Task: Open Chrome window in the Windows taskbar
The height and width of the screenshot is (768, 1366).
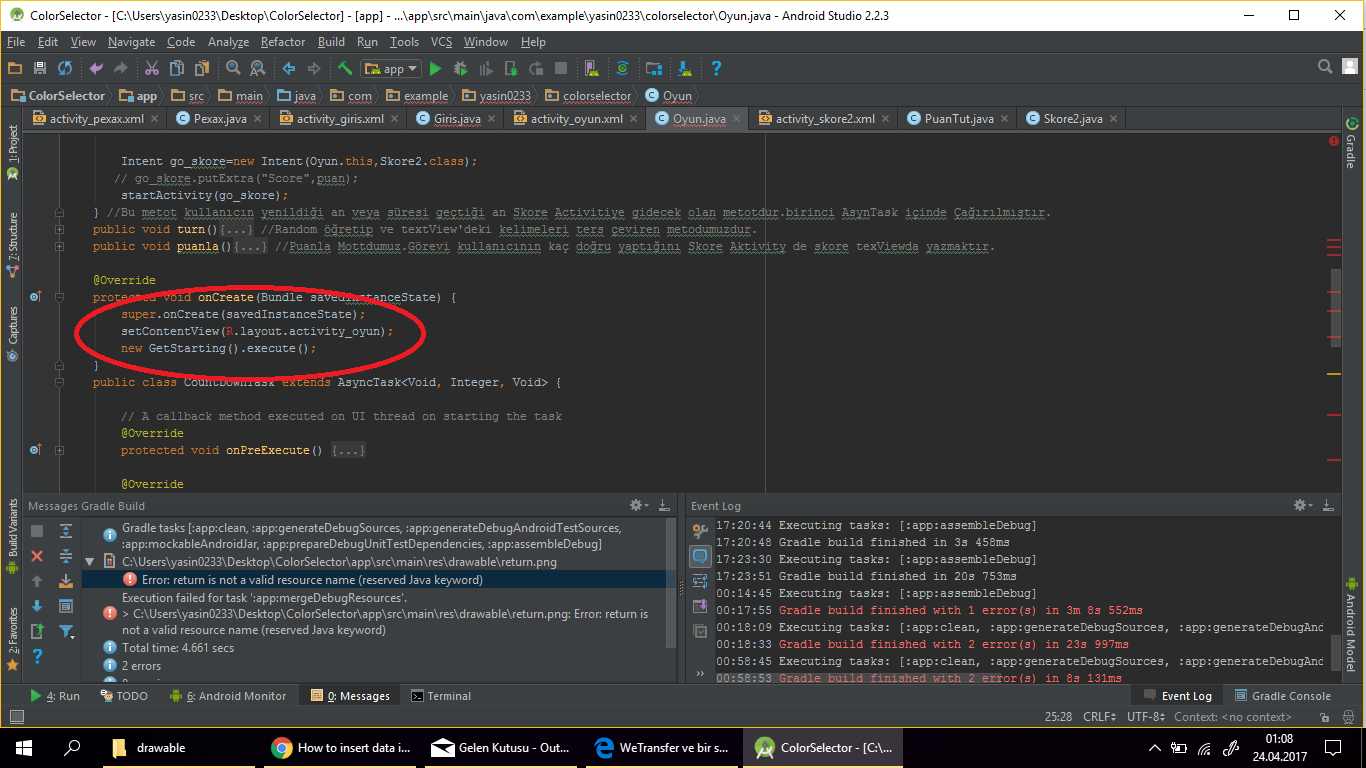Action: click(x=340, y=747)
